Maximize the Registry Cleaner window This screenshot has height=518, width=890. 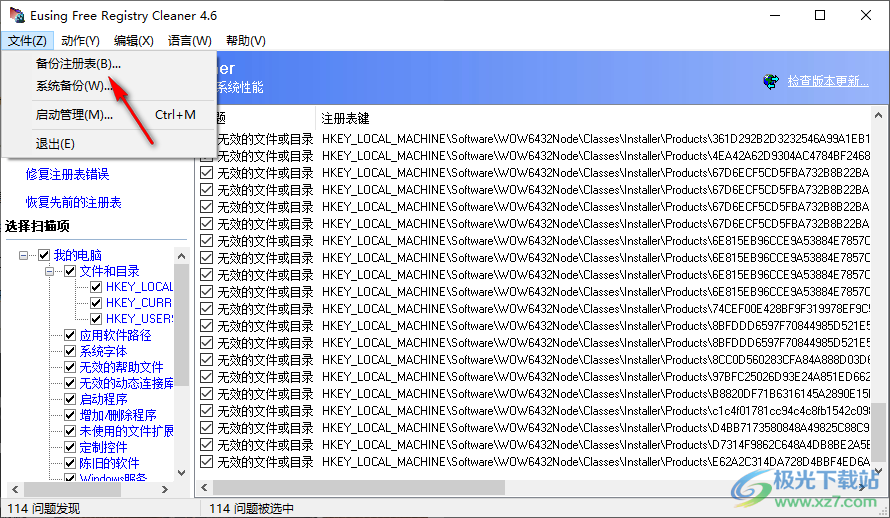[820, 15]
